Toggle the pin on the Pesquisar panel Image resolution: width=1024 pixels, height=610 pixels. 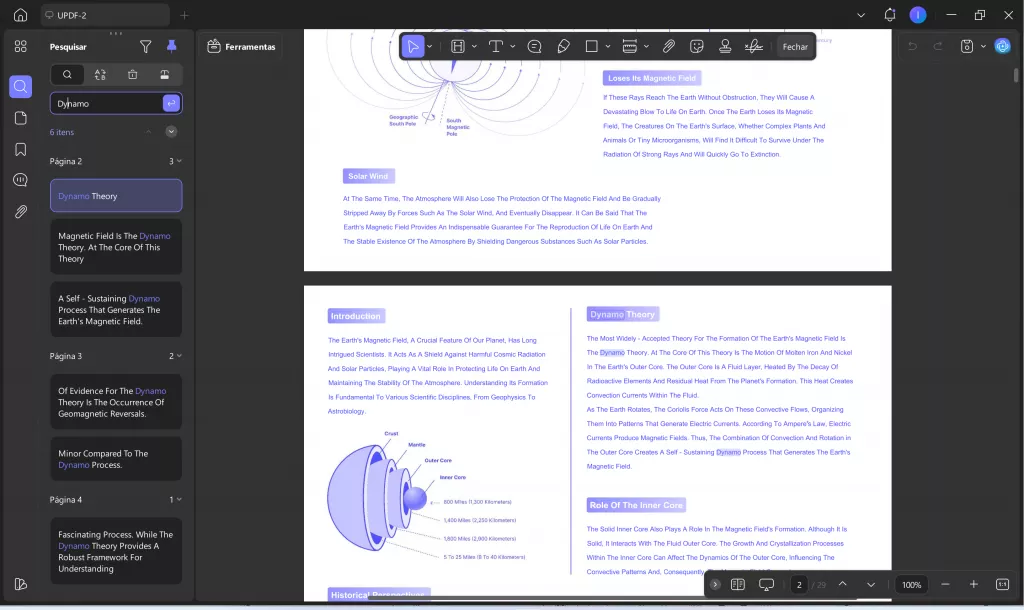(x=171, y=46)
